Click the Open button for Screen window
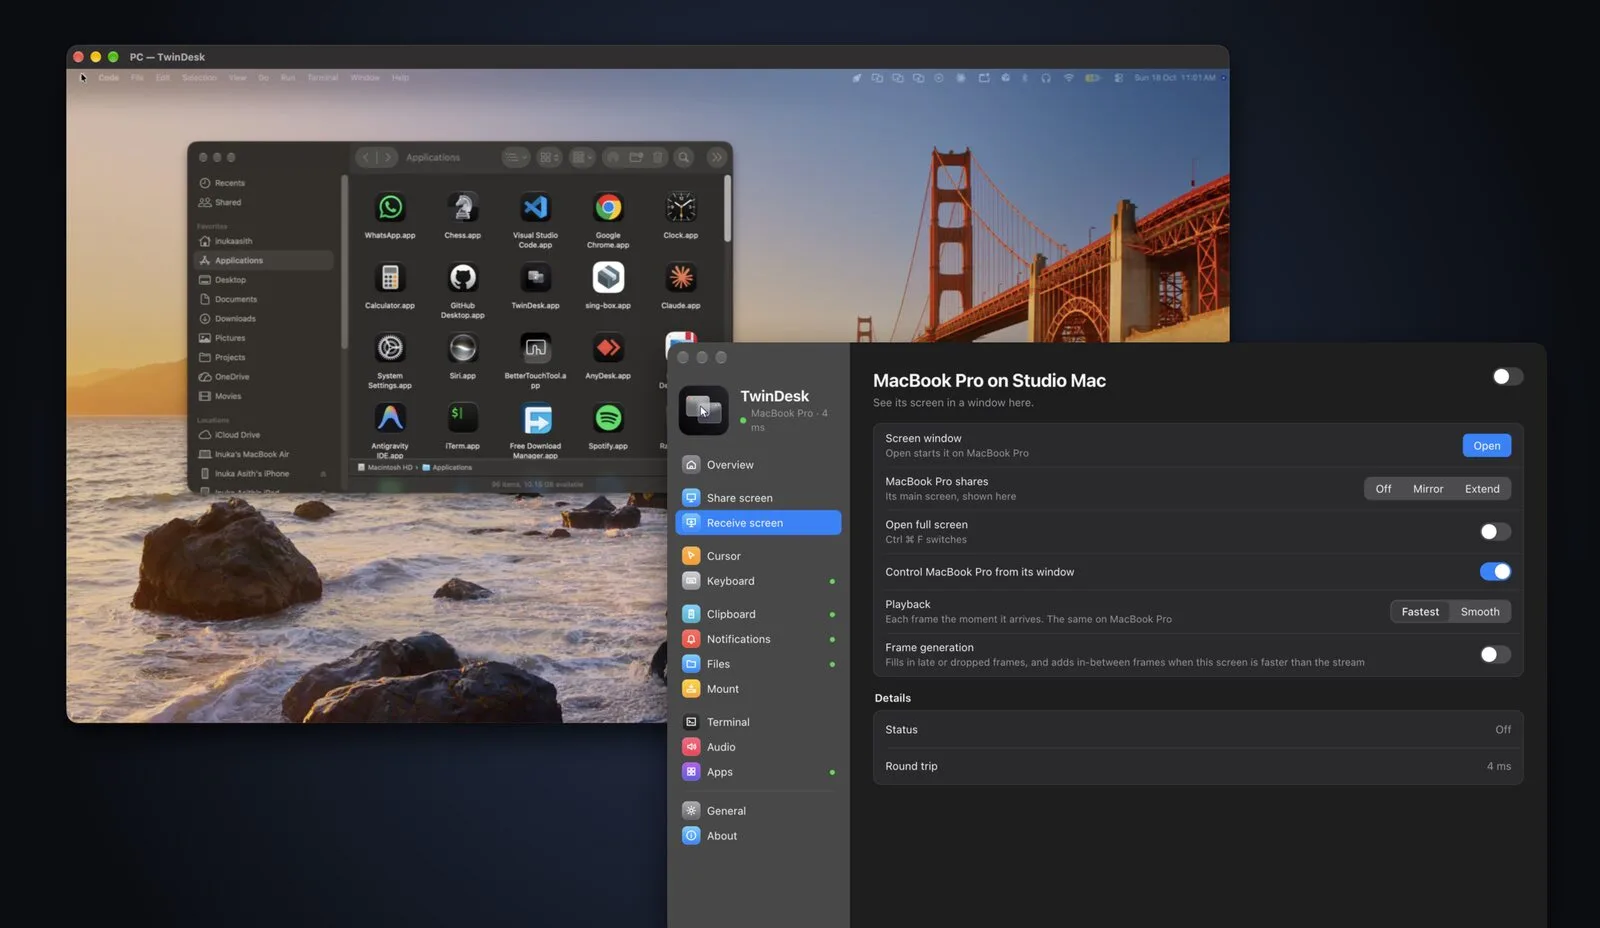Viewport: 1600px width, 928px height. point(1487,446)
